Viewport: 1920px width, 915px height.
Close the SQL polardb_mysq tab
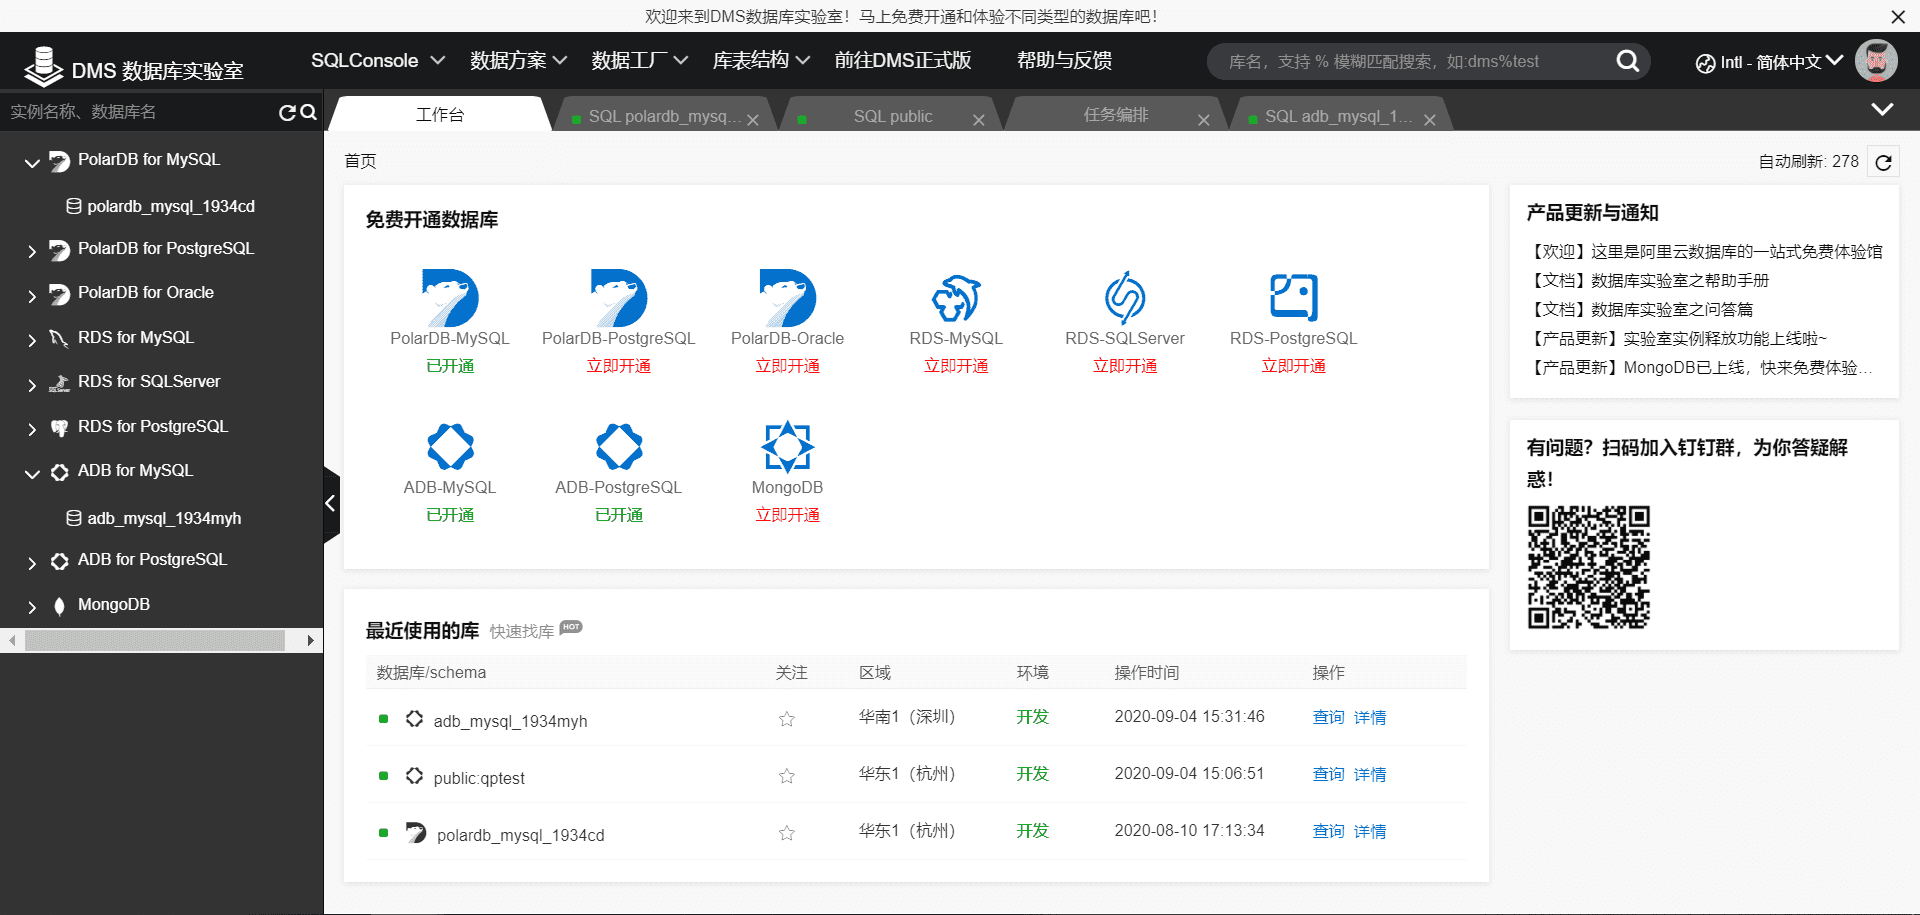pos(753,120)
